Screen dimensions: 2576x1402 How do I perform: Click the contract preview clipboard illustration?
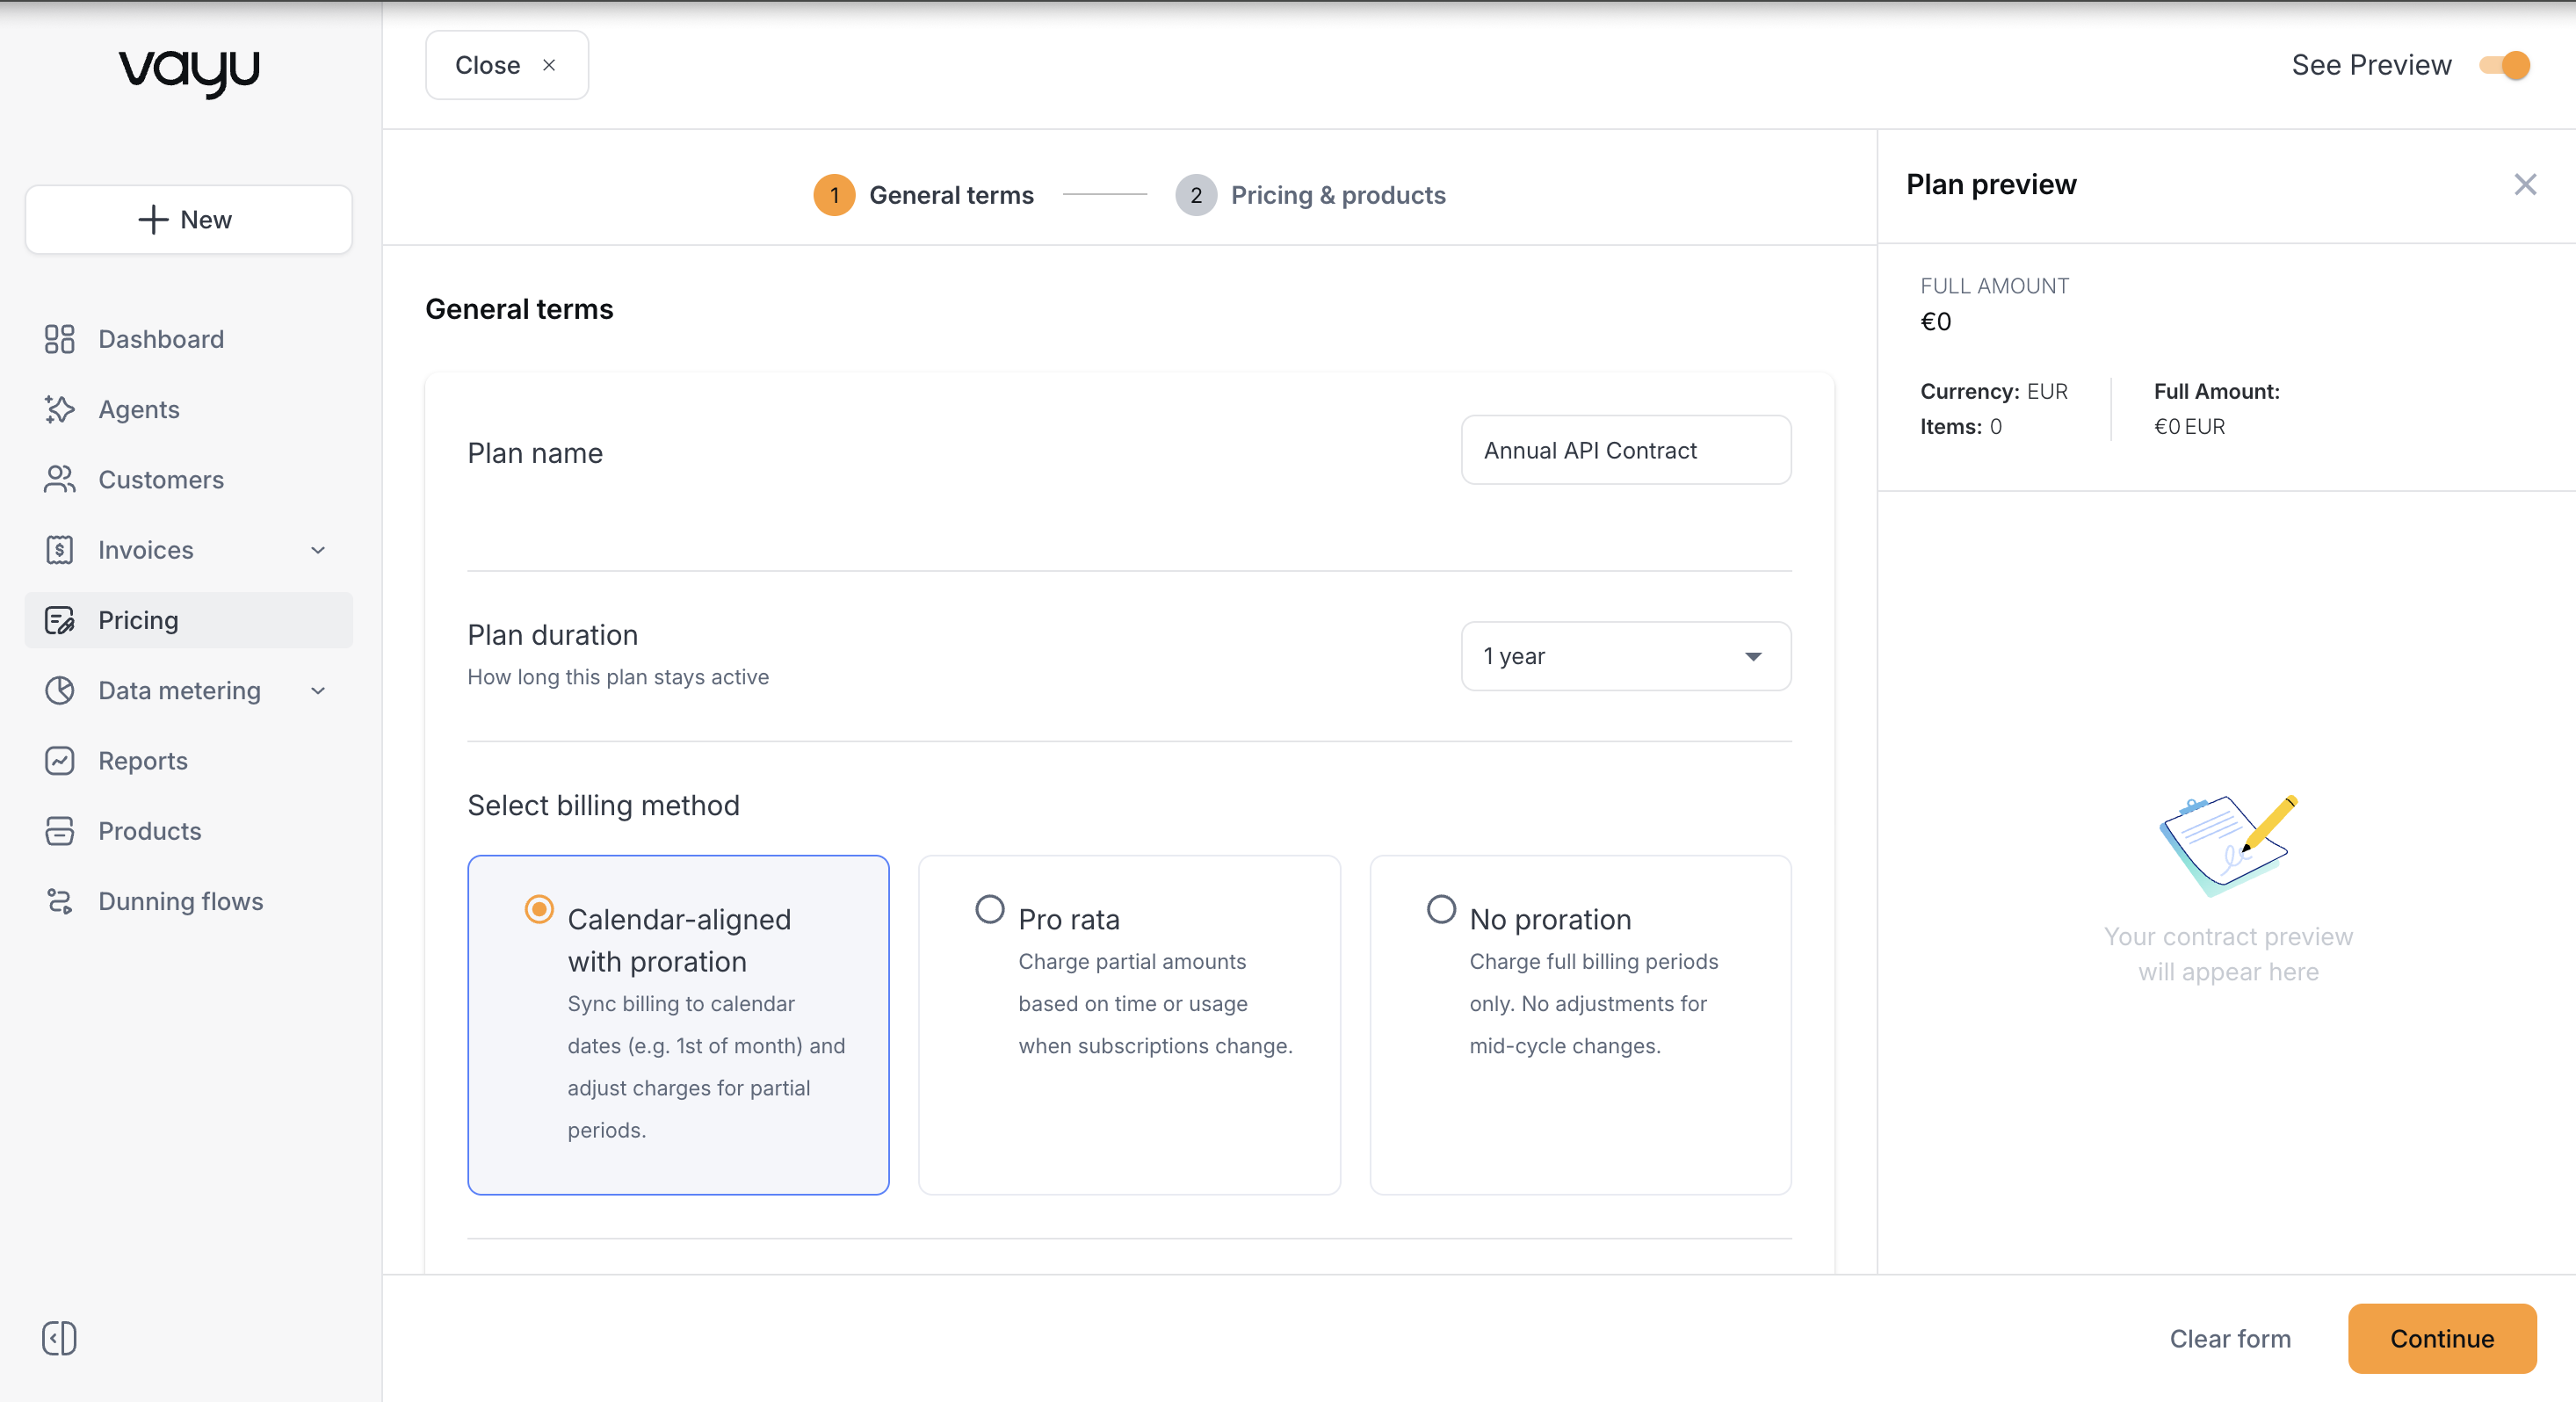click(2228, 845)
